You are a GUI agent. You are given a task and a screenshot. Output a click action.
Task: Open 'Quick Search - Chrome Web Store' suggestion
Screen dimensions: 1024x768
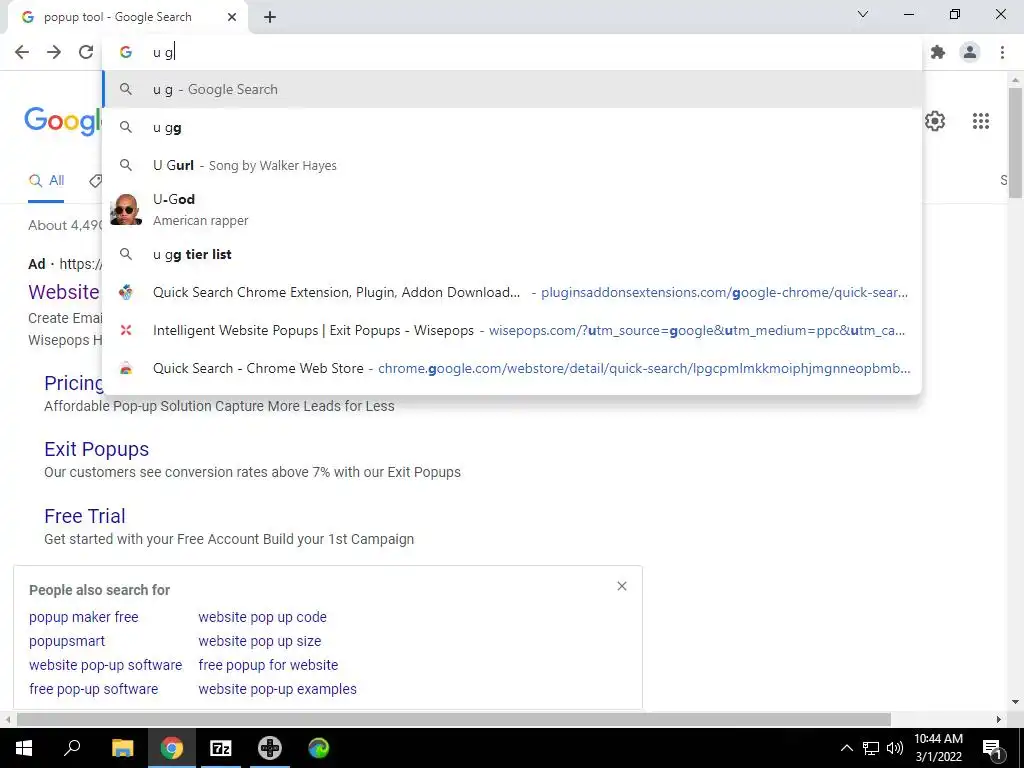click(513, 368)
